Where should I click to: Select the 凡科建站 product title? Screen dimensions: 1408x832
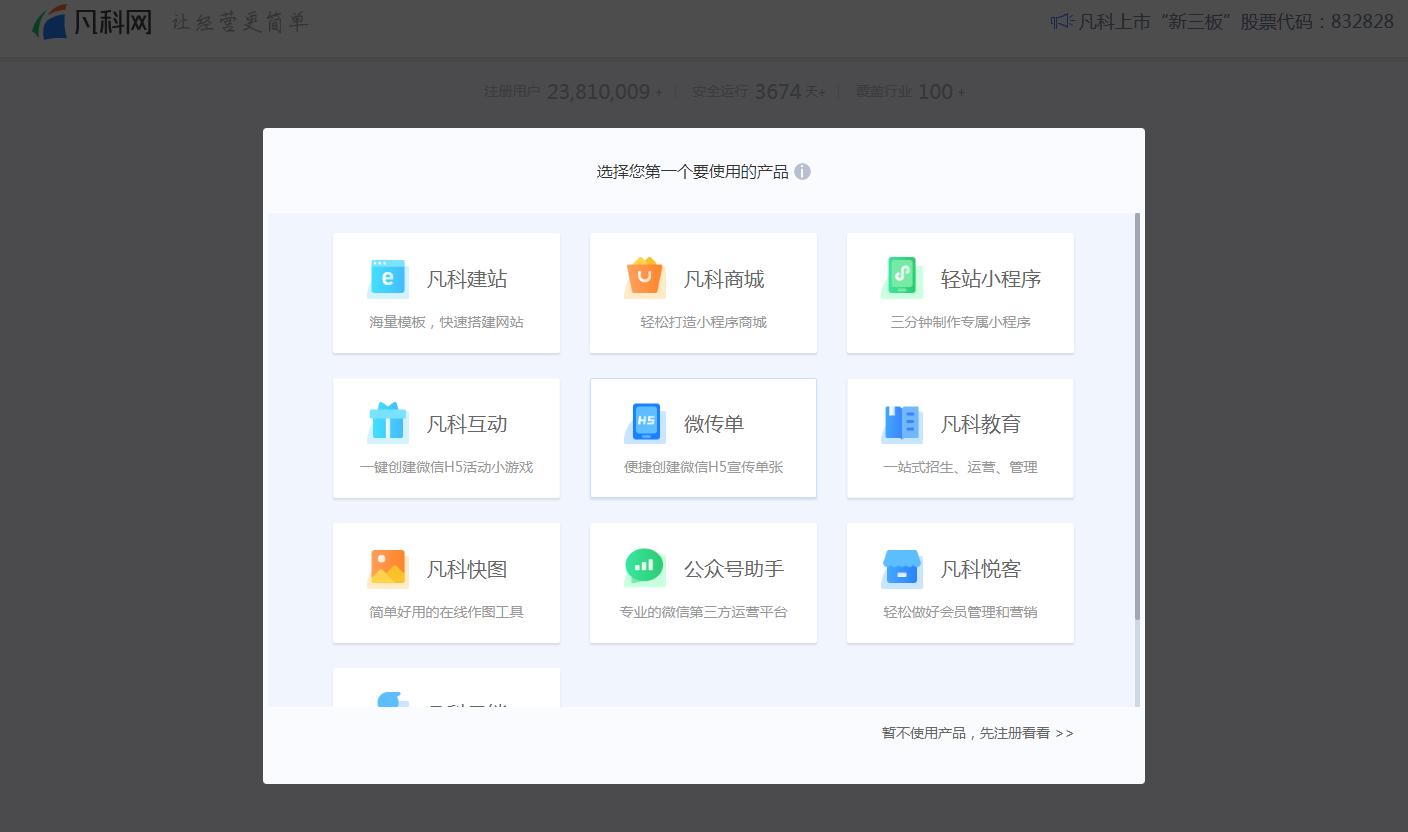coord(467,279)
